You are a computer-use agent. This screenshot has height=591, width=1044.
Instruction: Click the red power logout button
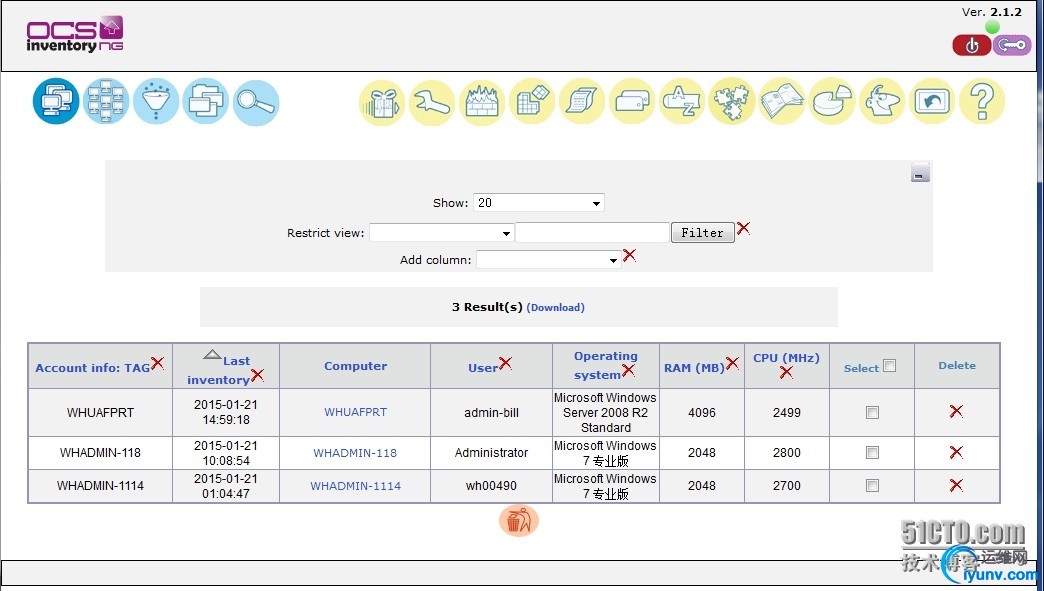click(x=971, y=45)
